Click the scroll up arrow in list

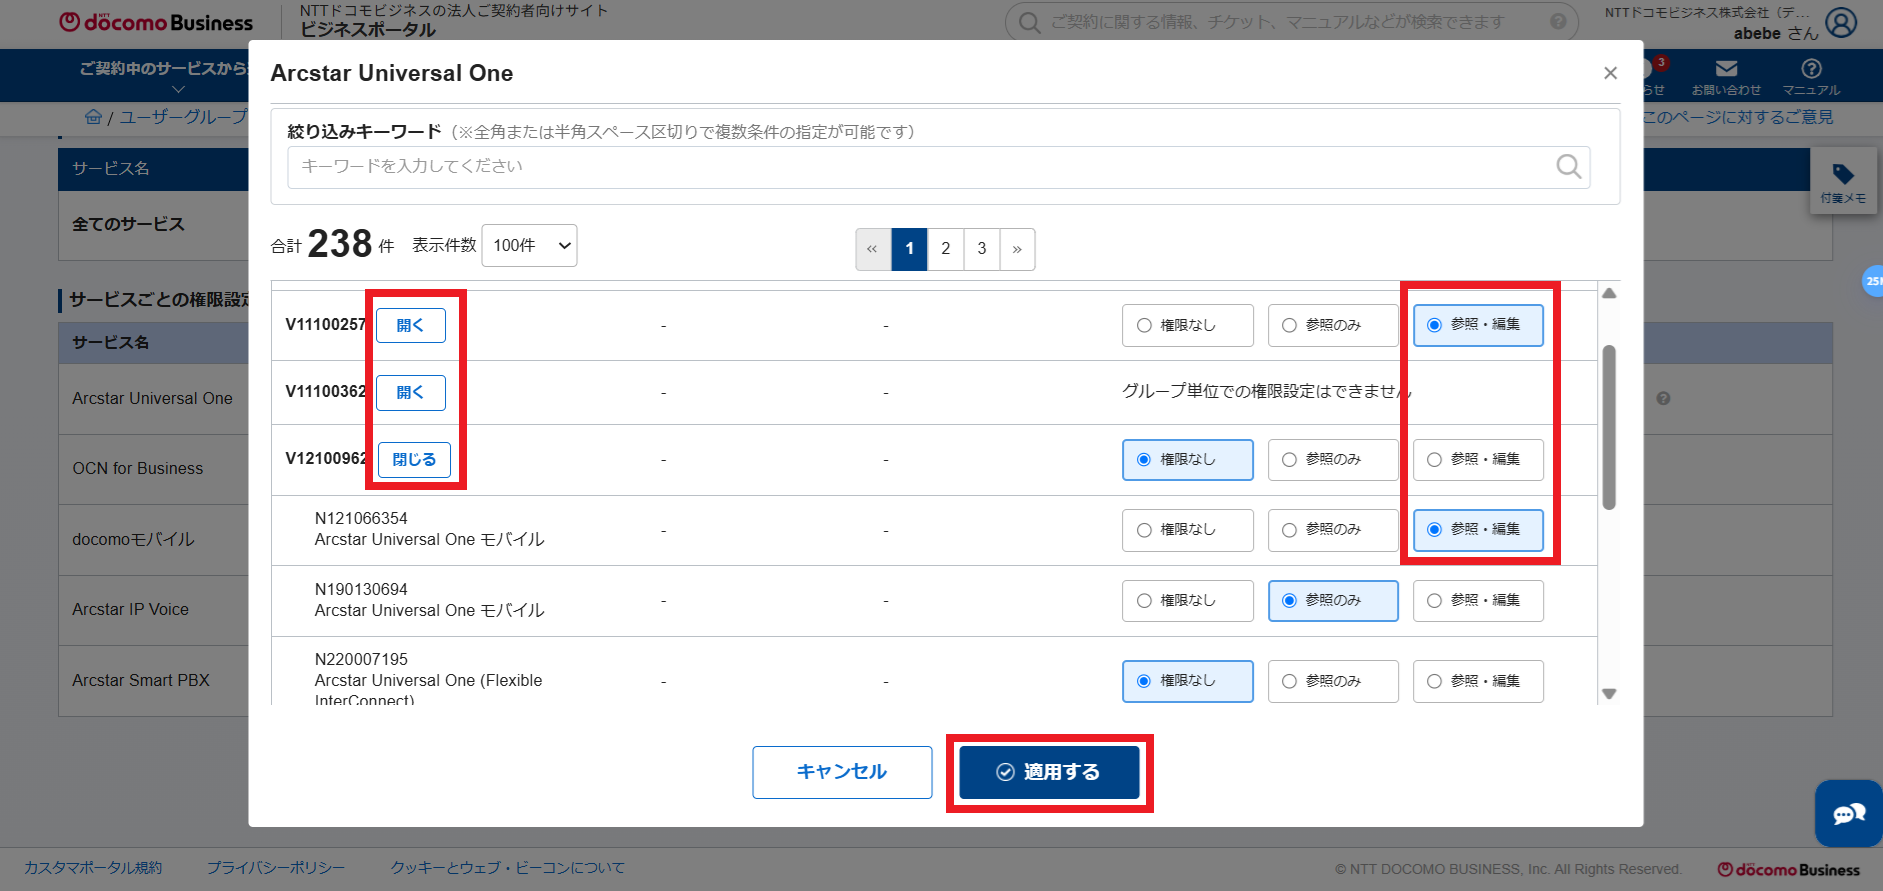coord(1609,294)
